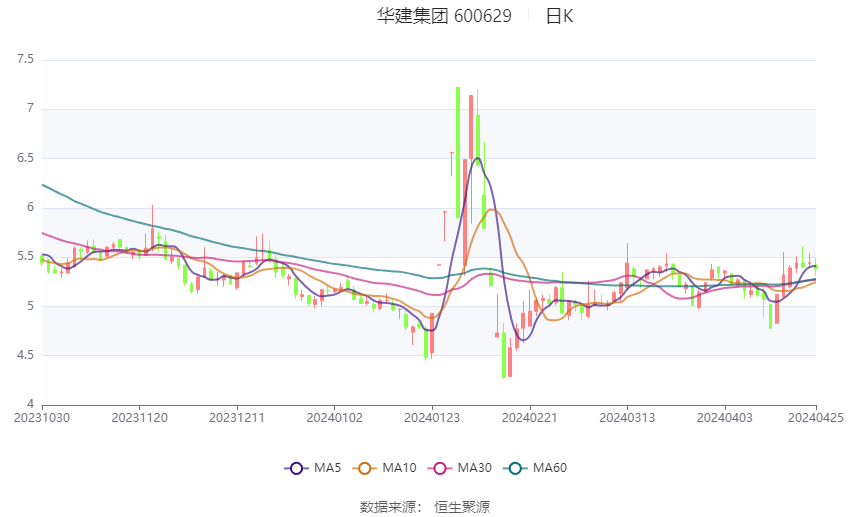The image size is (850, 517).
Task: Click the y-axis value 5.5
Action: pos(25,256)
